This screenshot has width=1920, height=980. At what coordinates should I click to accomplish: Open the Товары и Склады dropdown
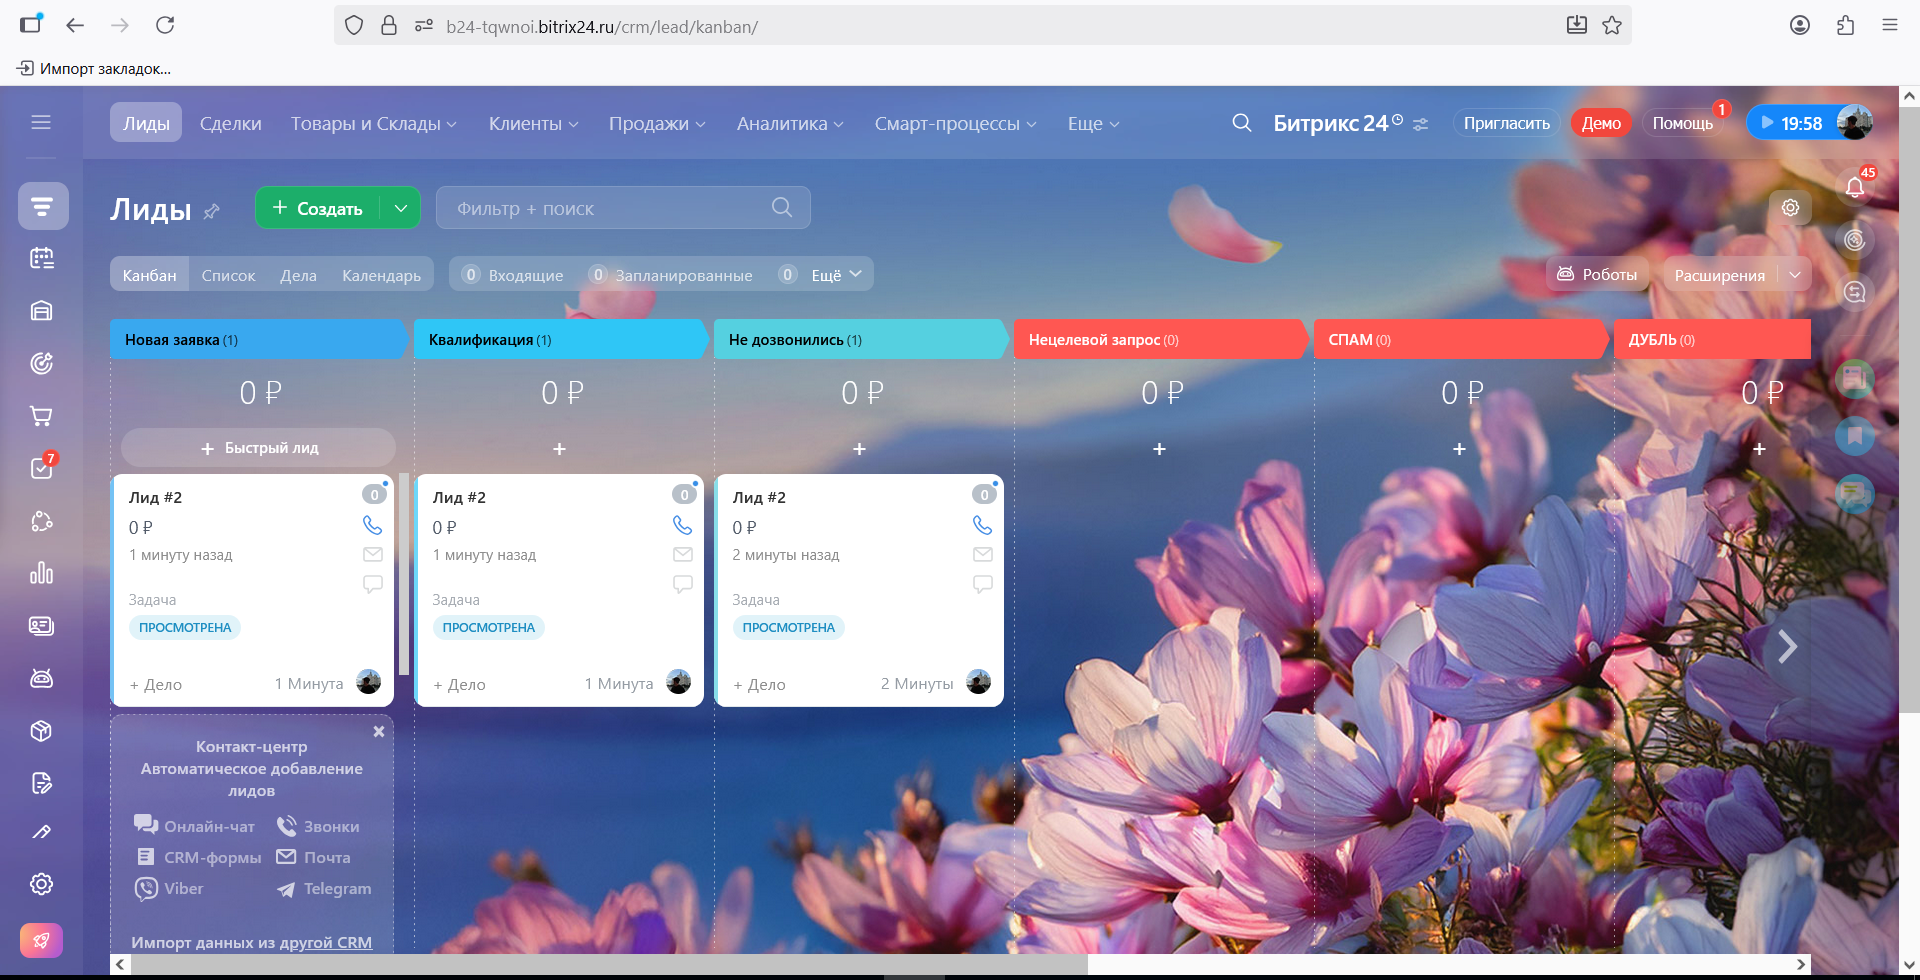pos(374,123)
